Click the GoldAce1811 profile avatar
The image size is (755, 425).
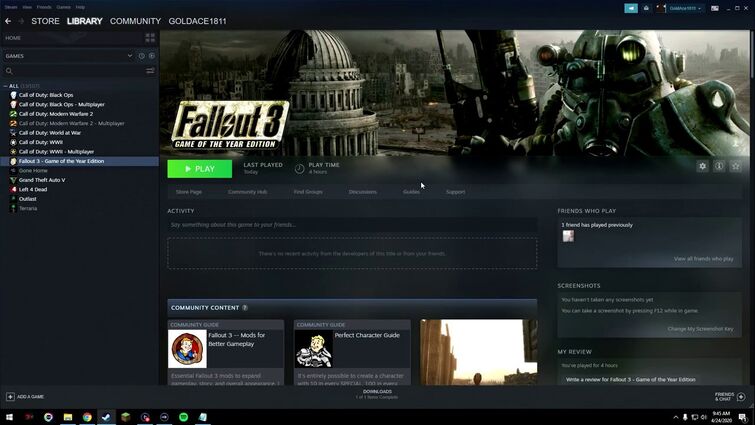click(x=661, y=8)
